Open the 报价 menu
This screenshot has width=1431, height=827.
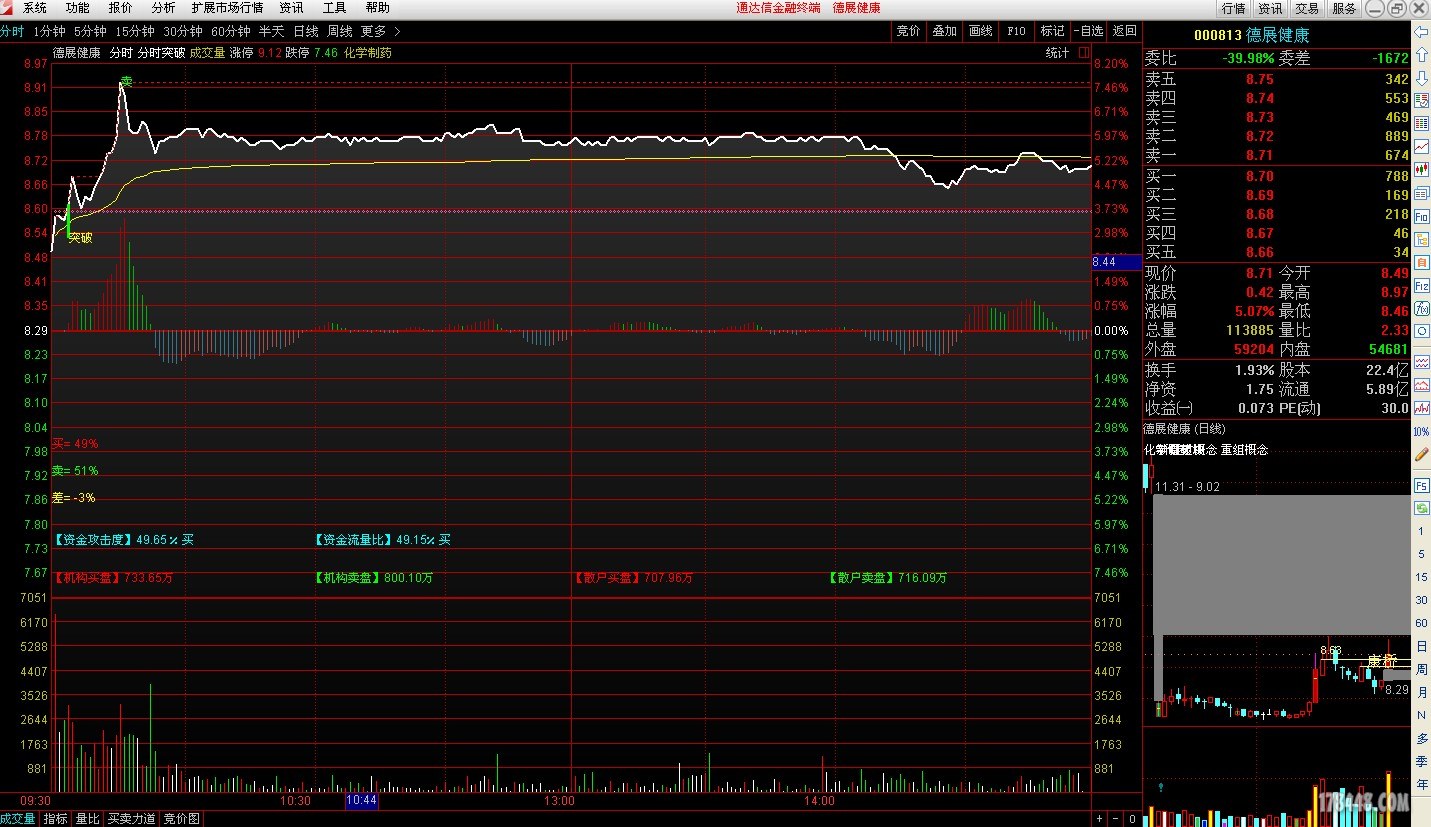pos(121,8)
